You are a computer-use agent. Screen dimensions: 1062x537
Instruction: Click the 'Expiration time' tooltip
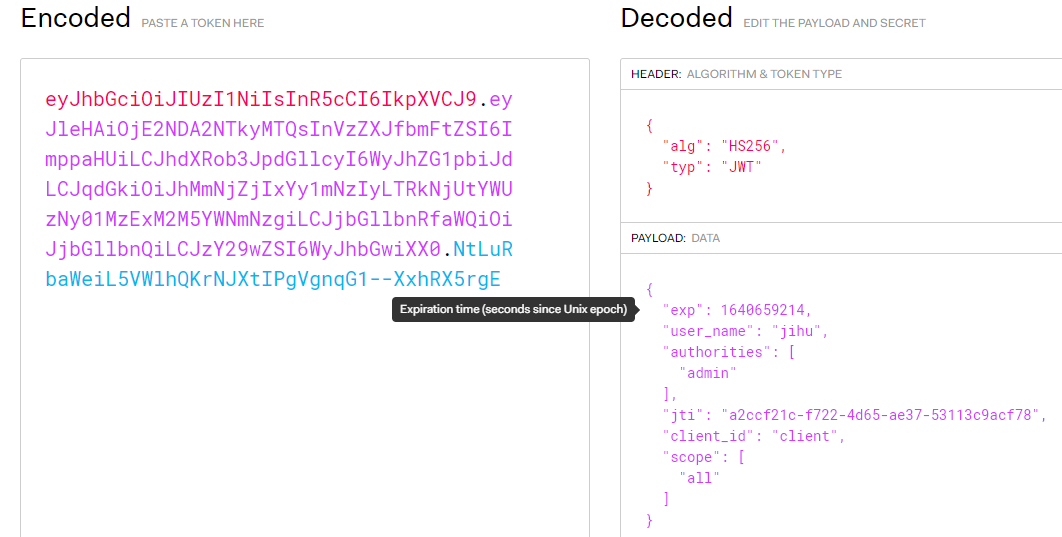513,309
